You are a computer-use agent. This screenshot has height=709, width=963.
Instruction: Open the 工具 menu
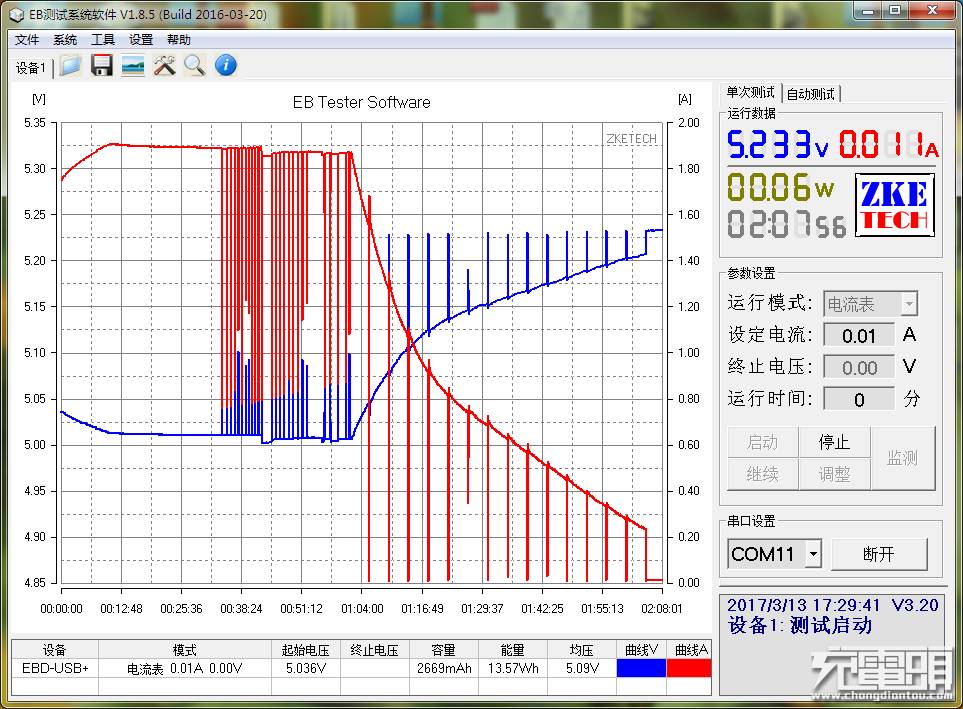coord(103,40)
